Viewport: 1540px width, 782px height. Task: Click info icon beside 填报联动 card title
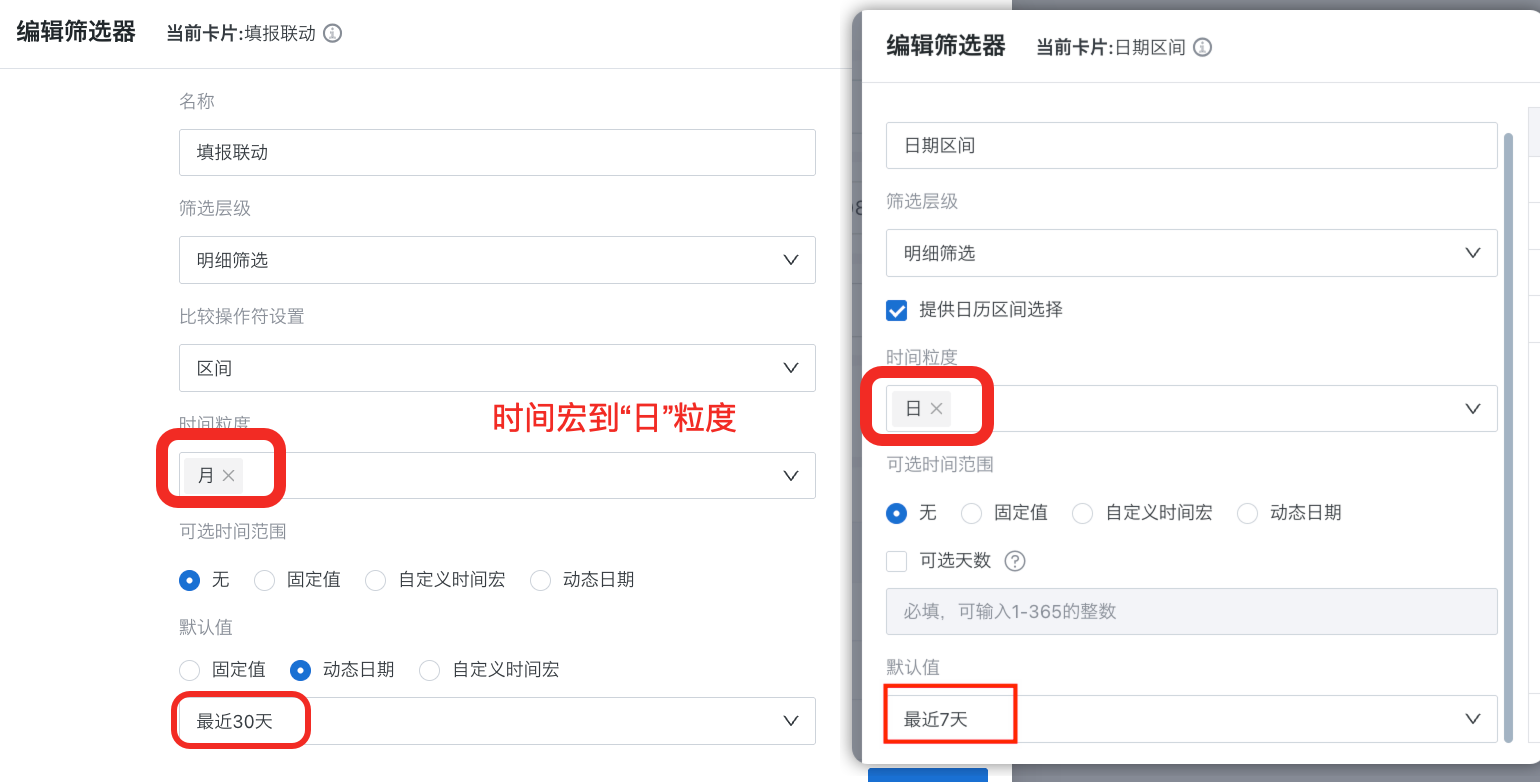coord(333,33)
